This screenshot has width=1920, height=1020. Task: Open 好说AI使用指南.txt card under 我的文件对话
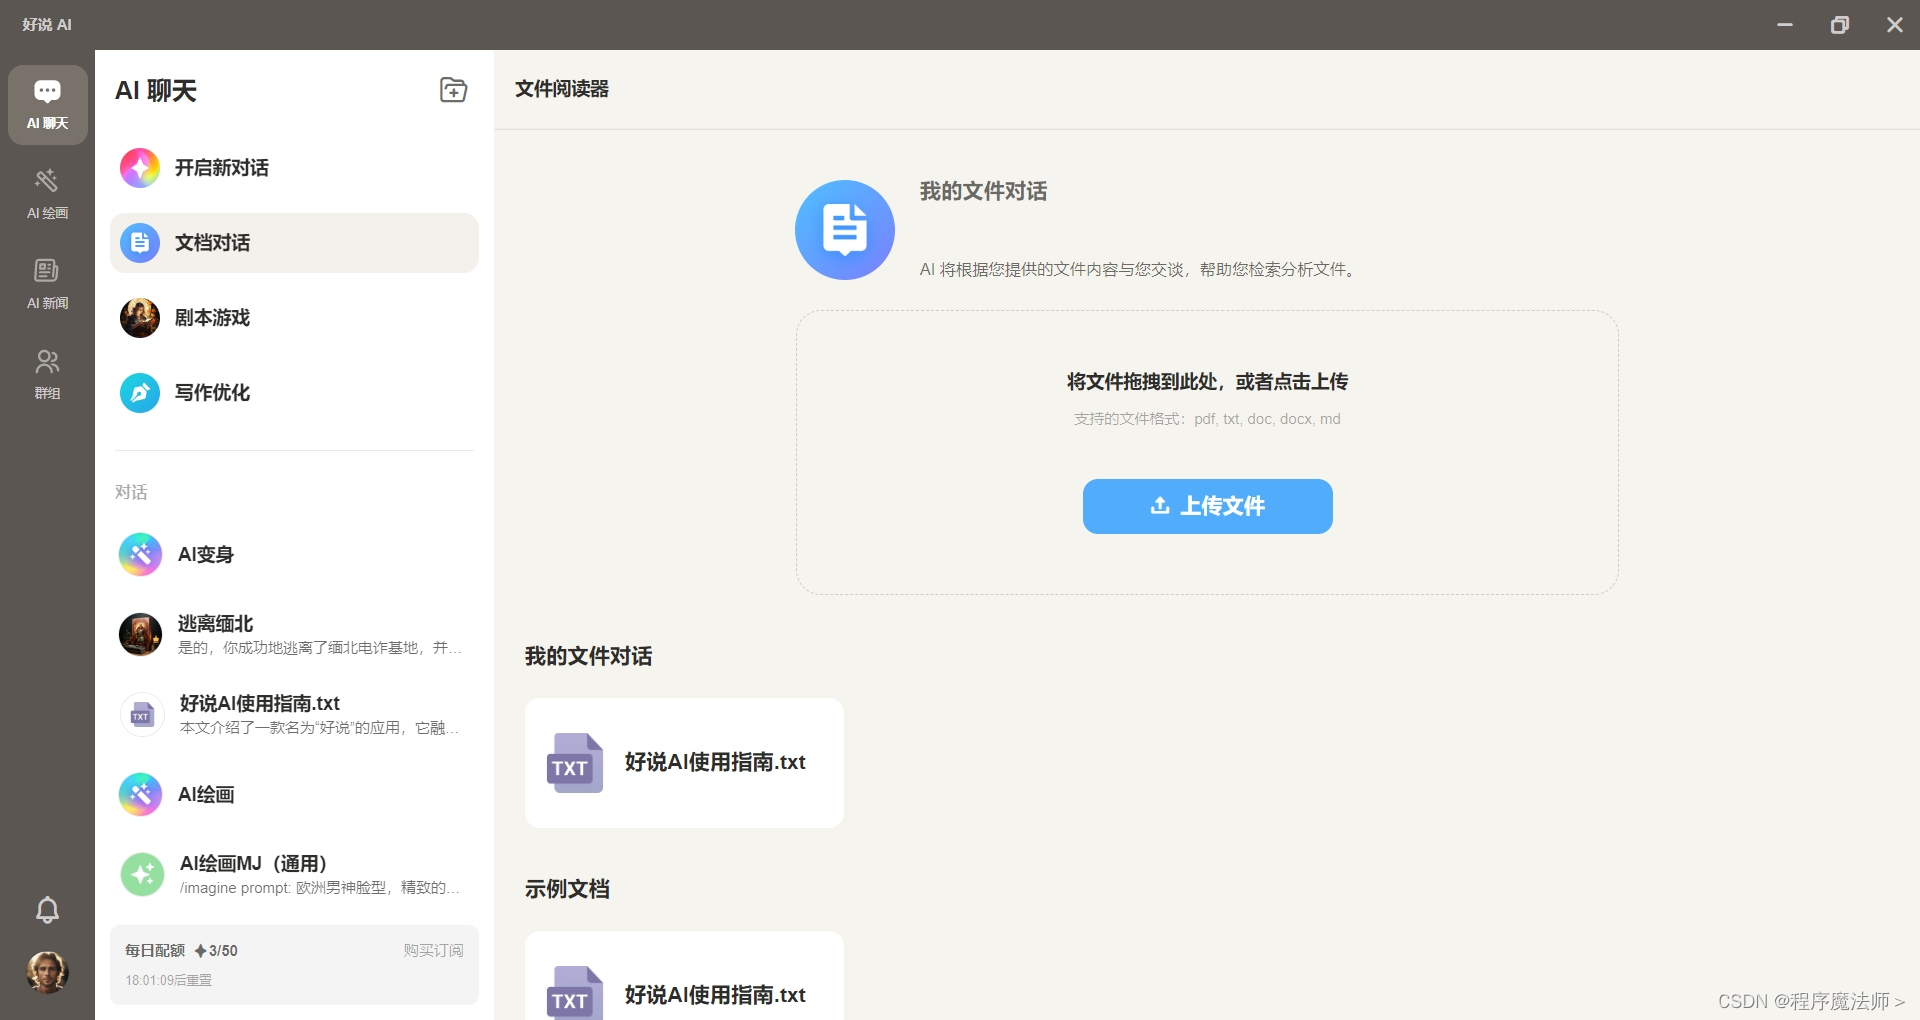[684, 763]
